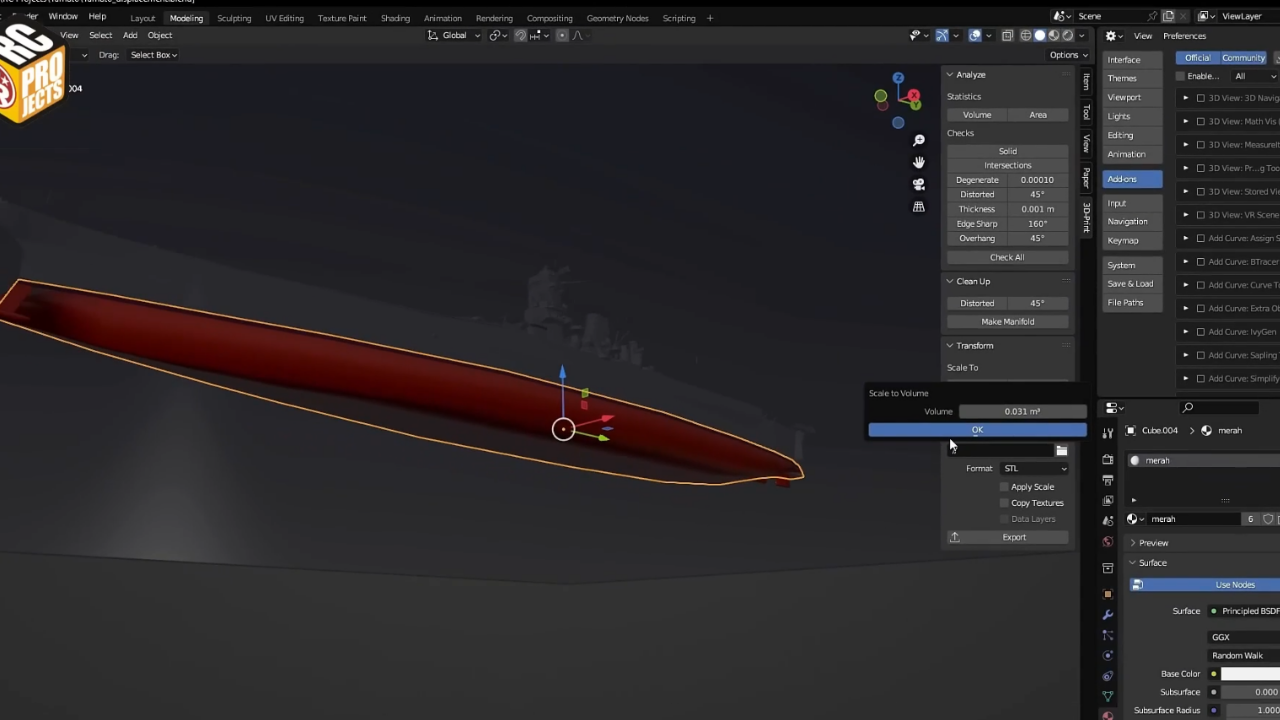
Task: Click the add workspace plus icon
Action: pyautogui.click(x=710, y=18)
